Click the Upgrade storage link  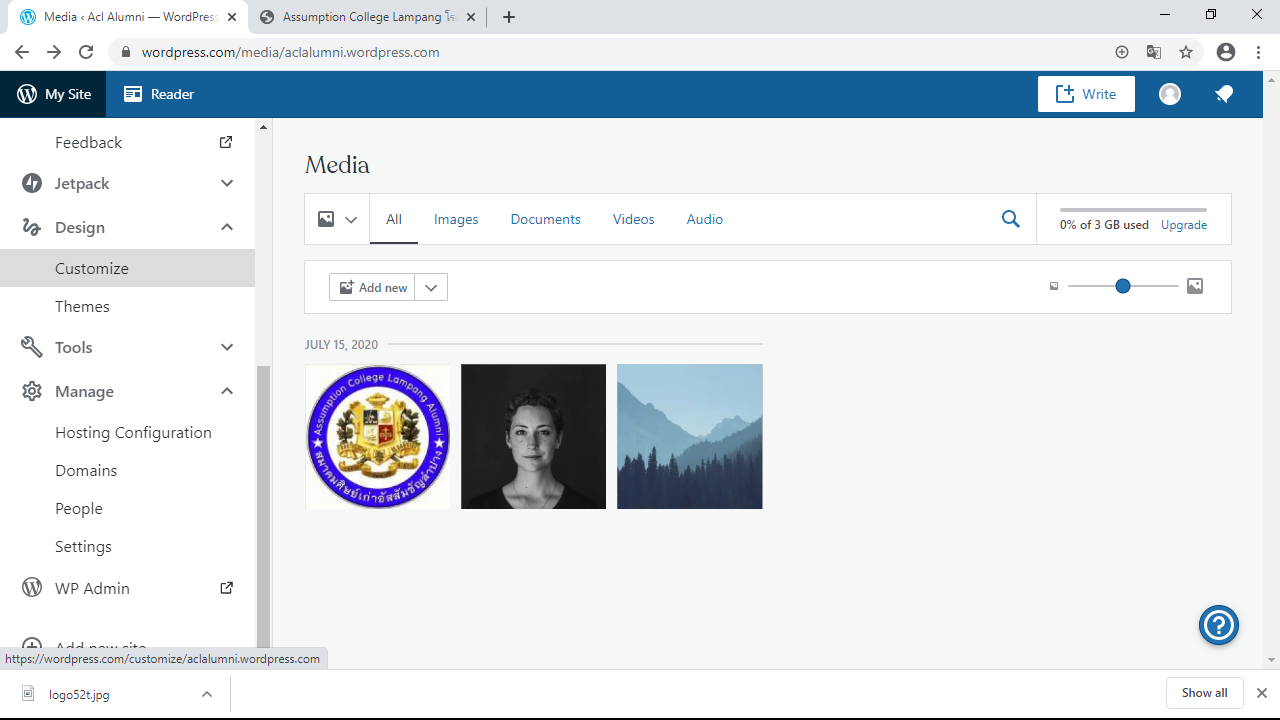point(1183,225)
